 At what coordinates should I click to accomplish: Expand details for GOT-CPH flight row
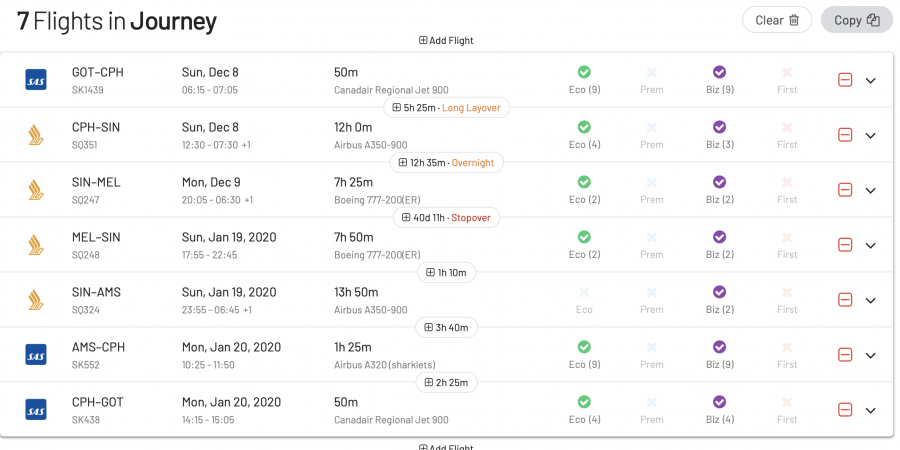pos(870,80)
